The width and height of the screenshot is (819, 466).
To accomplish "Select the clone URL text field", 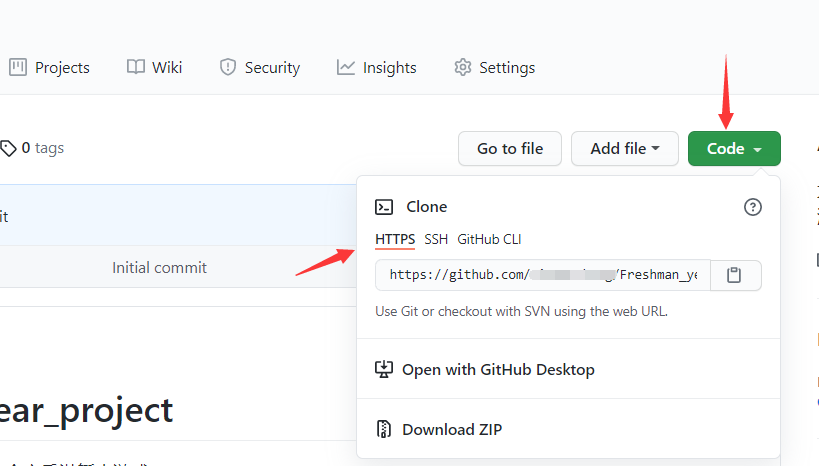I will pos(543,275).
